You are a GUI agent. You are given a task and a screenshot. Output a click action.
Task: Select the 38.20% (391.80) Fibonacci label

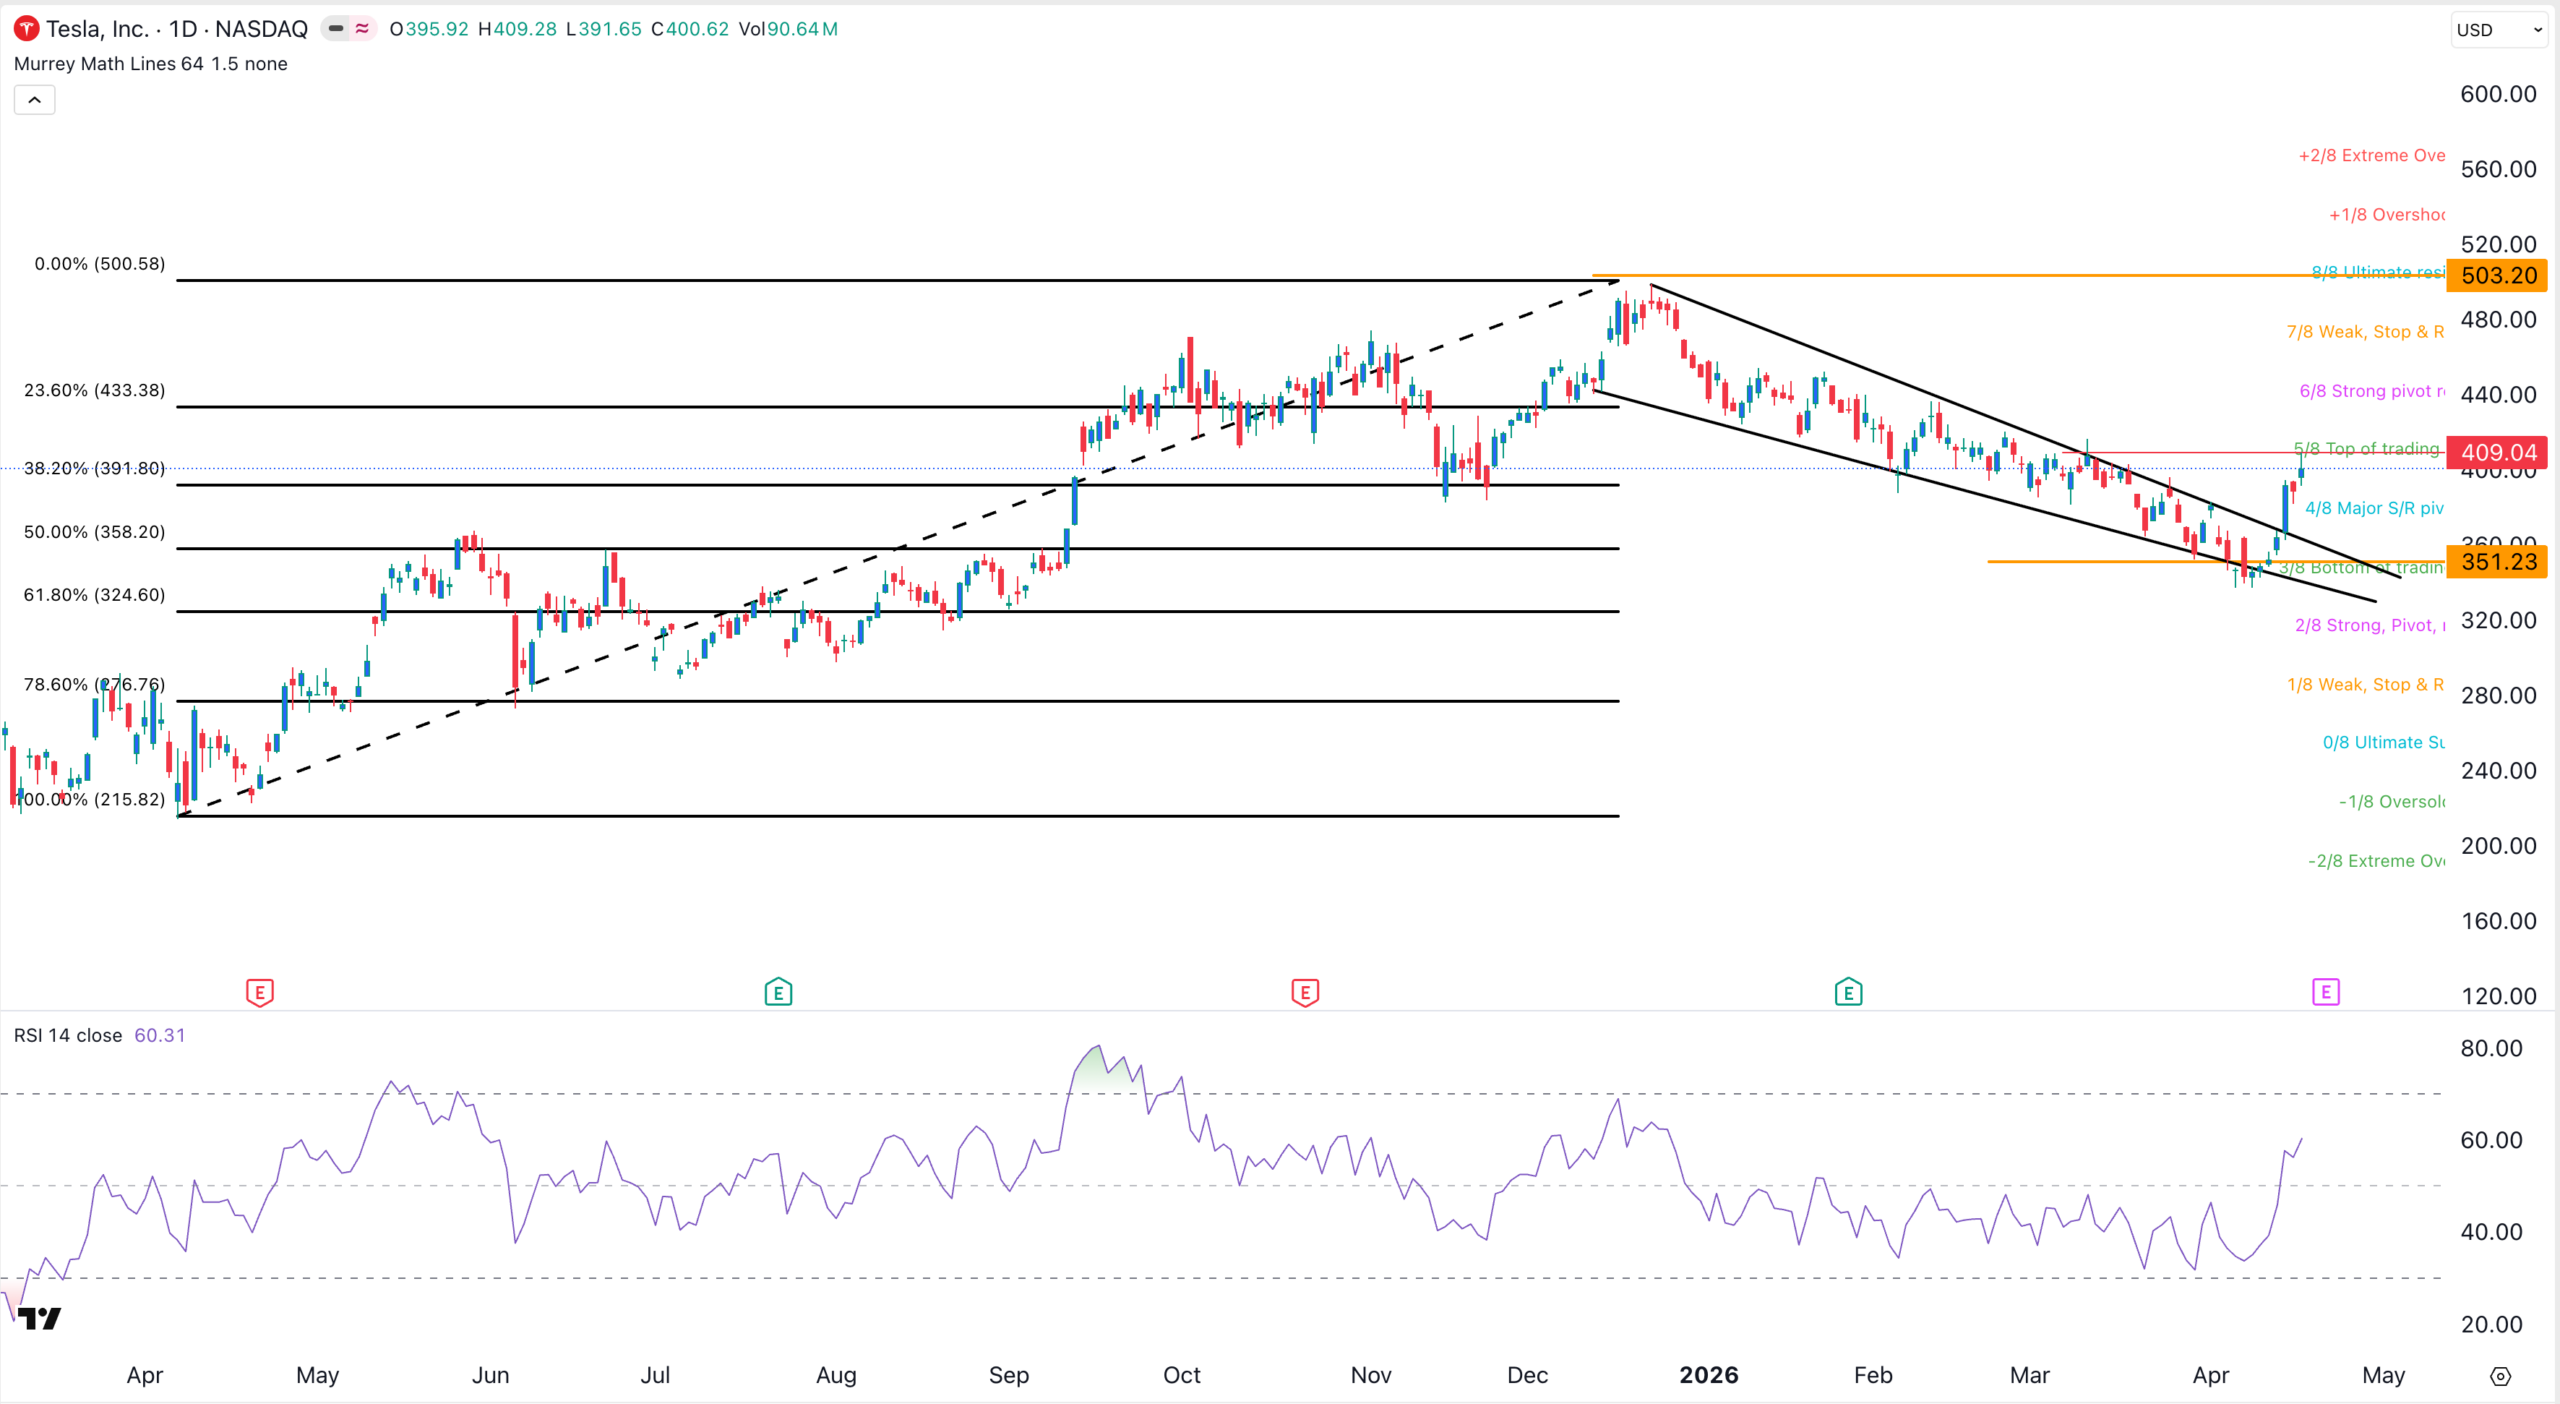click(95, 468)
